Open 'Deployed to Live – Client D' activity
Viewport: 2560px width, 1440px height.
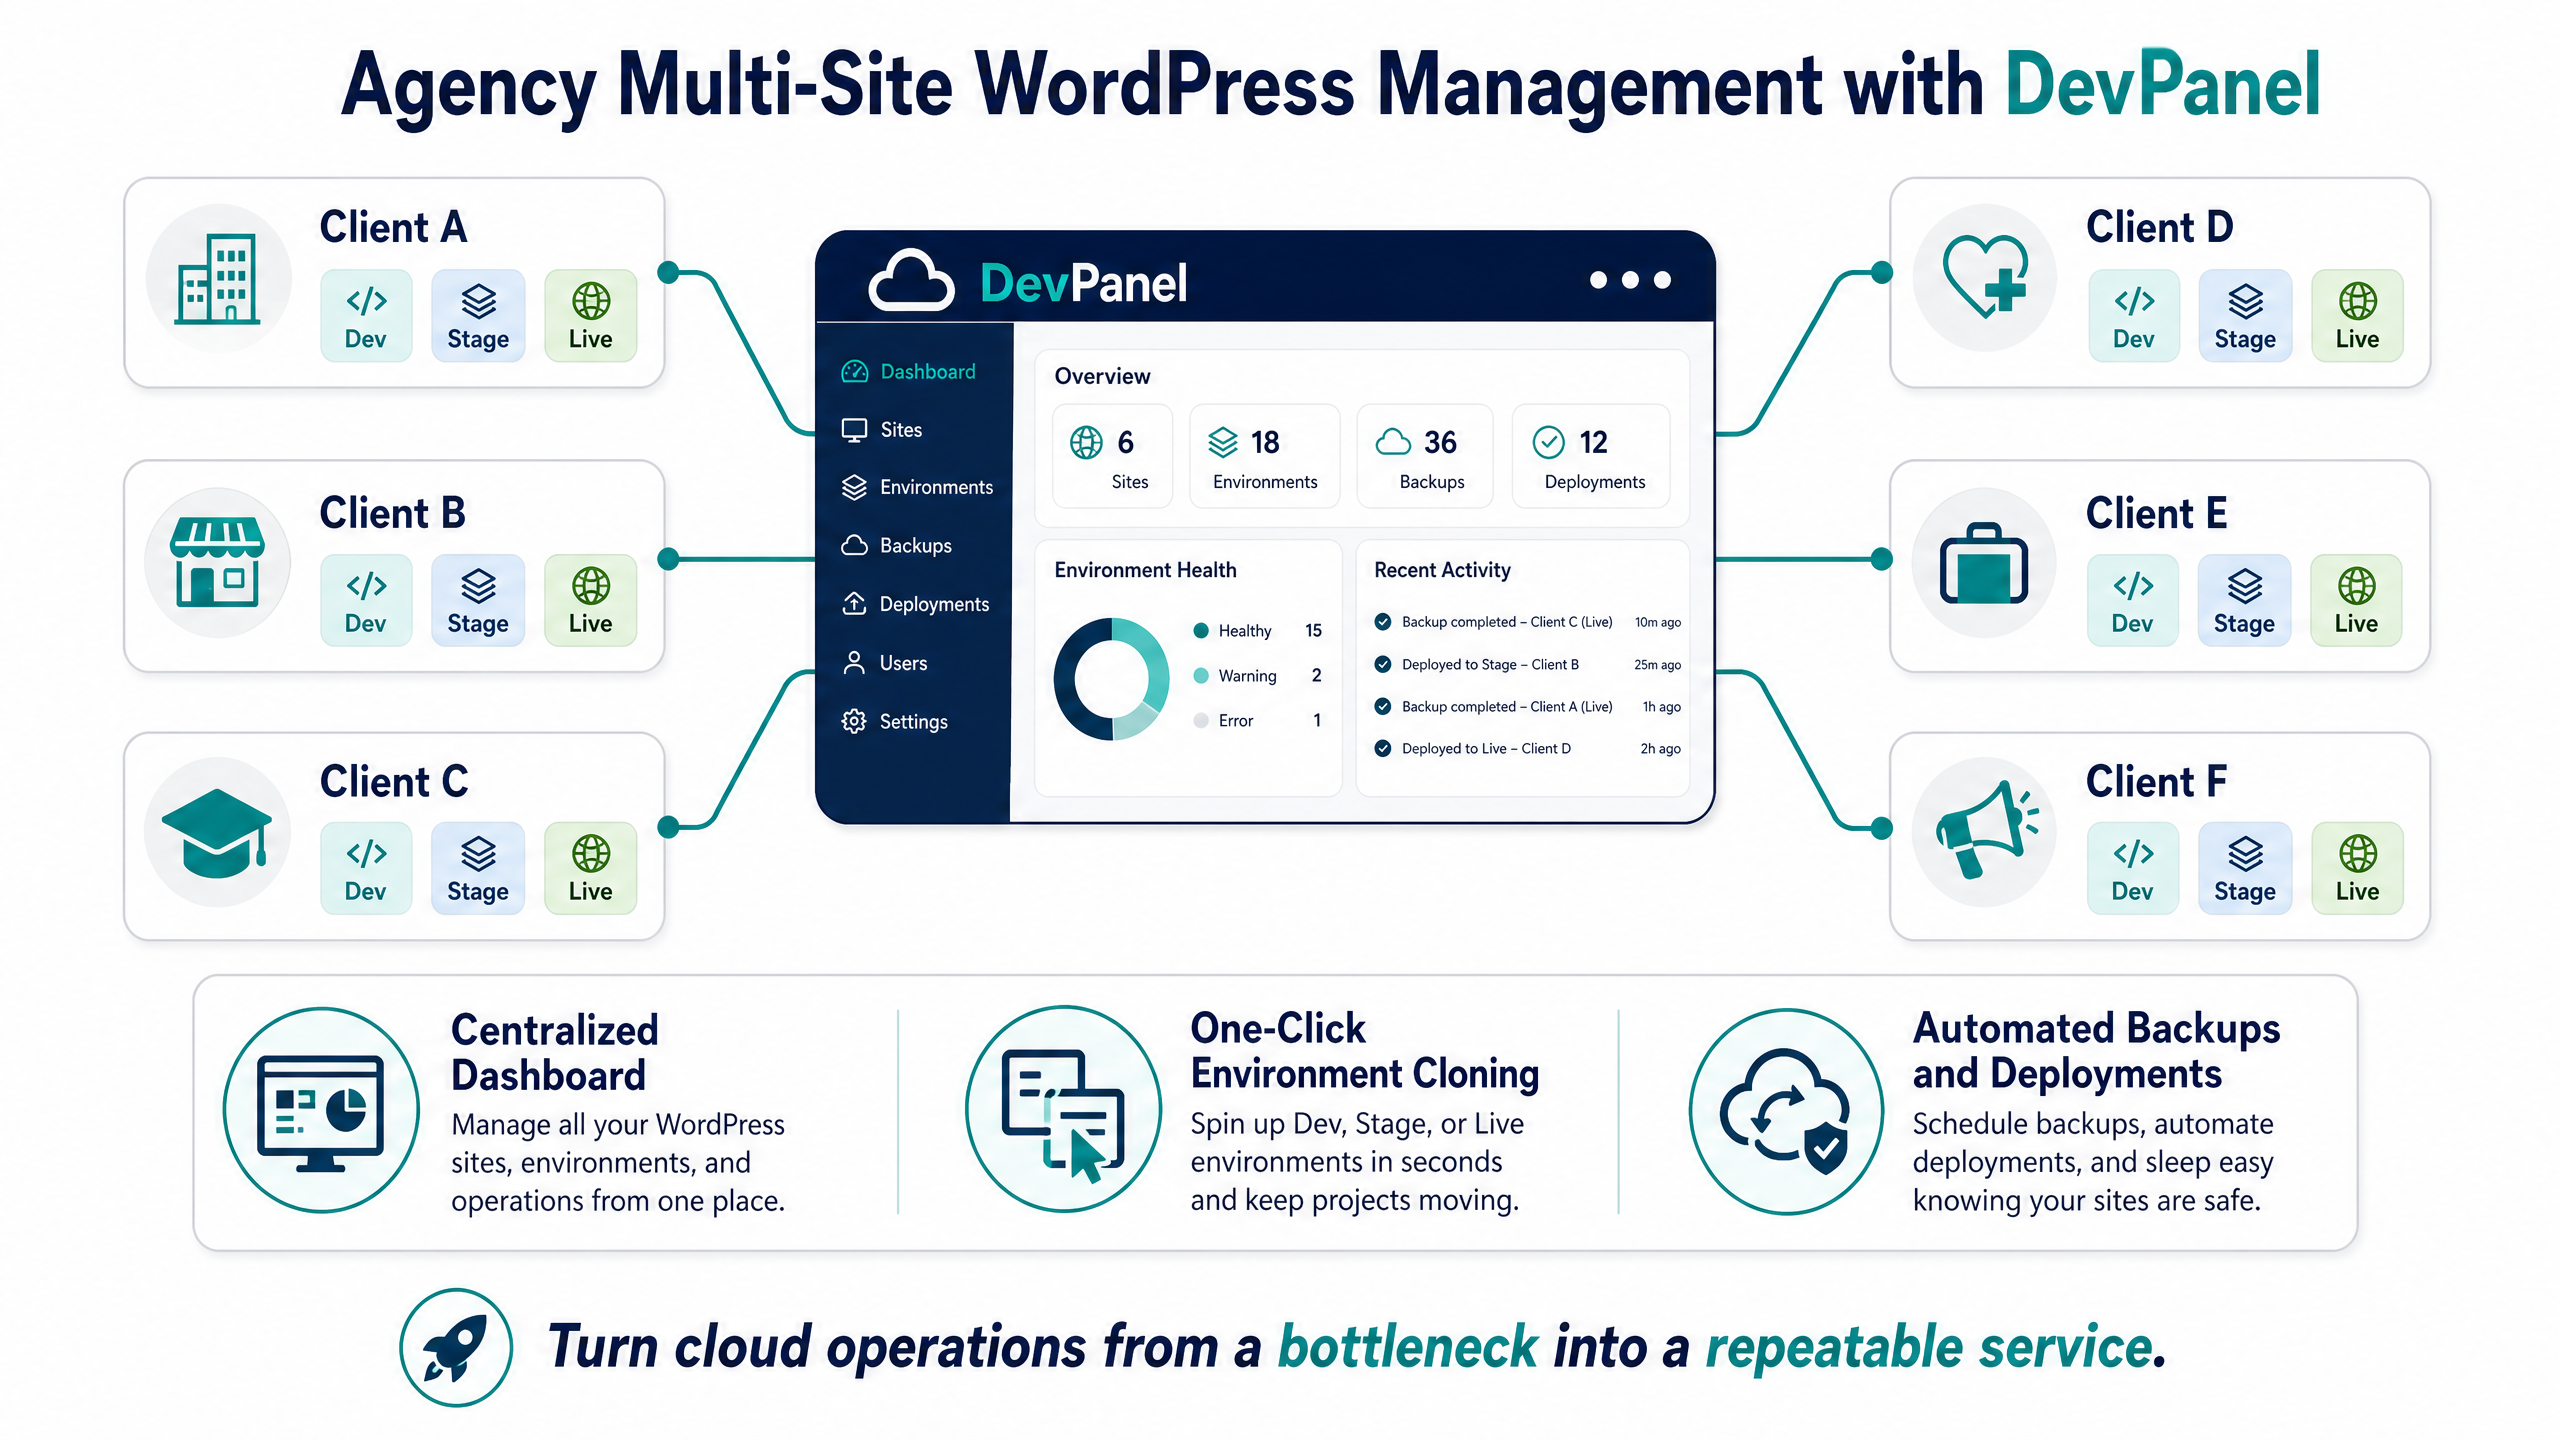pyautogui.click(x=1527, y=749)
